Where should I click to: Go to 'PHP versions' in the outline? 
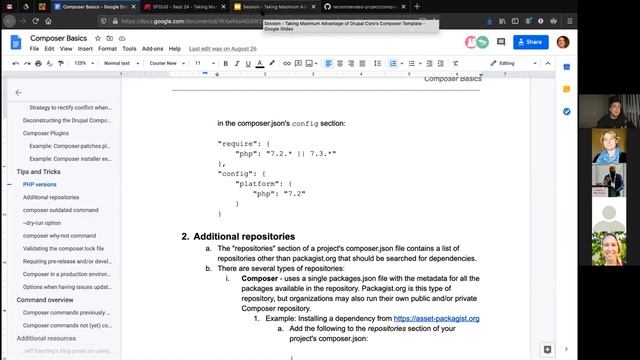click(x=40, y=184)
